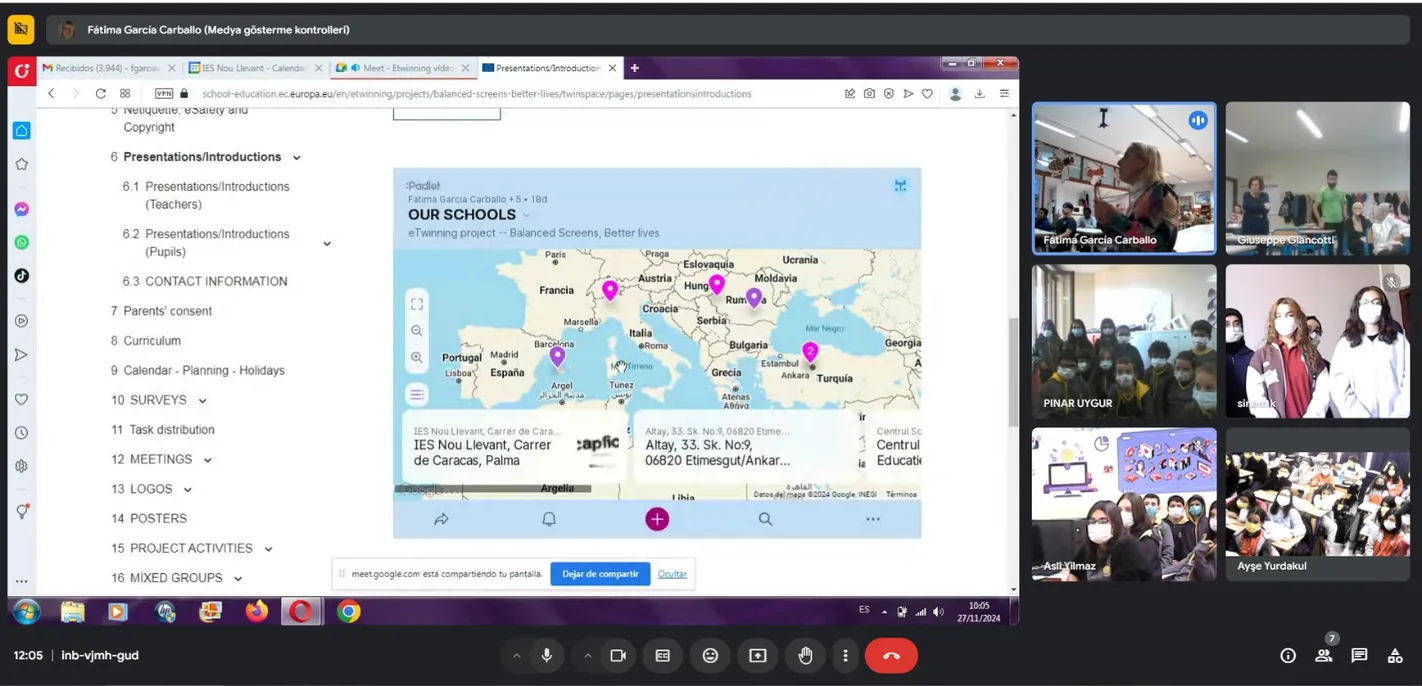Viewport: 1422px width, 686px height.
Task: Expand audio settings arrow beside microphone
Action: [x=516, y=656]
